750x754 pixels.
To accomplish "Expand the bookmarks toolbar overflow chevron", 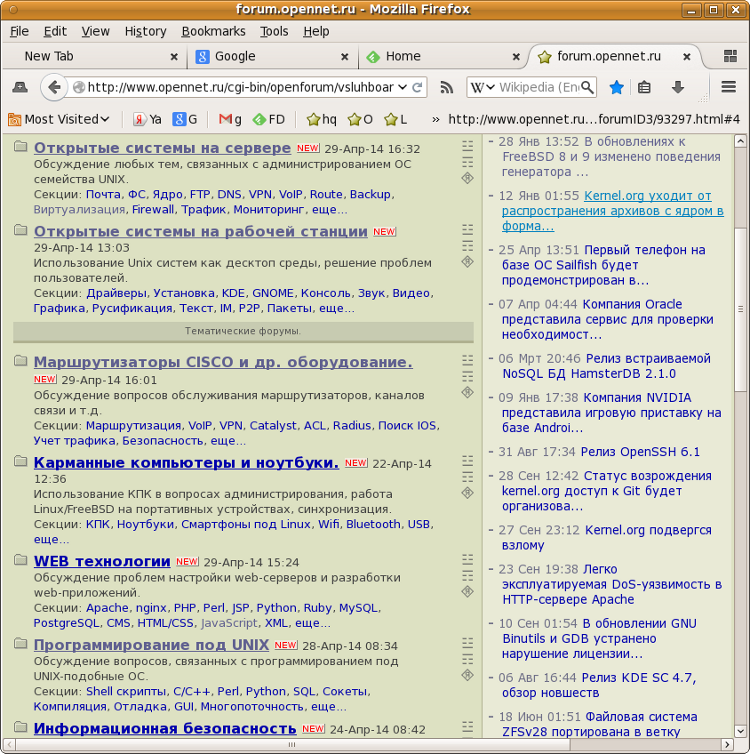I will click(435, 119).
